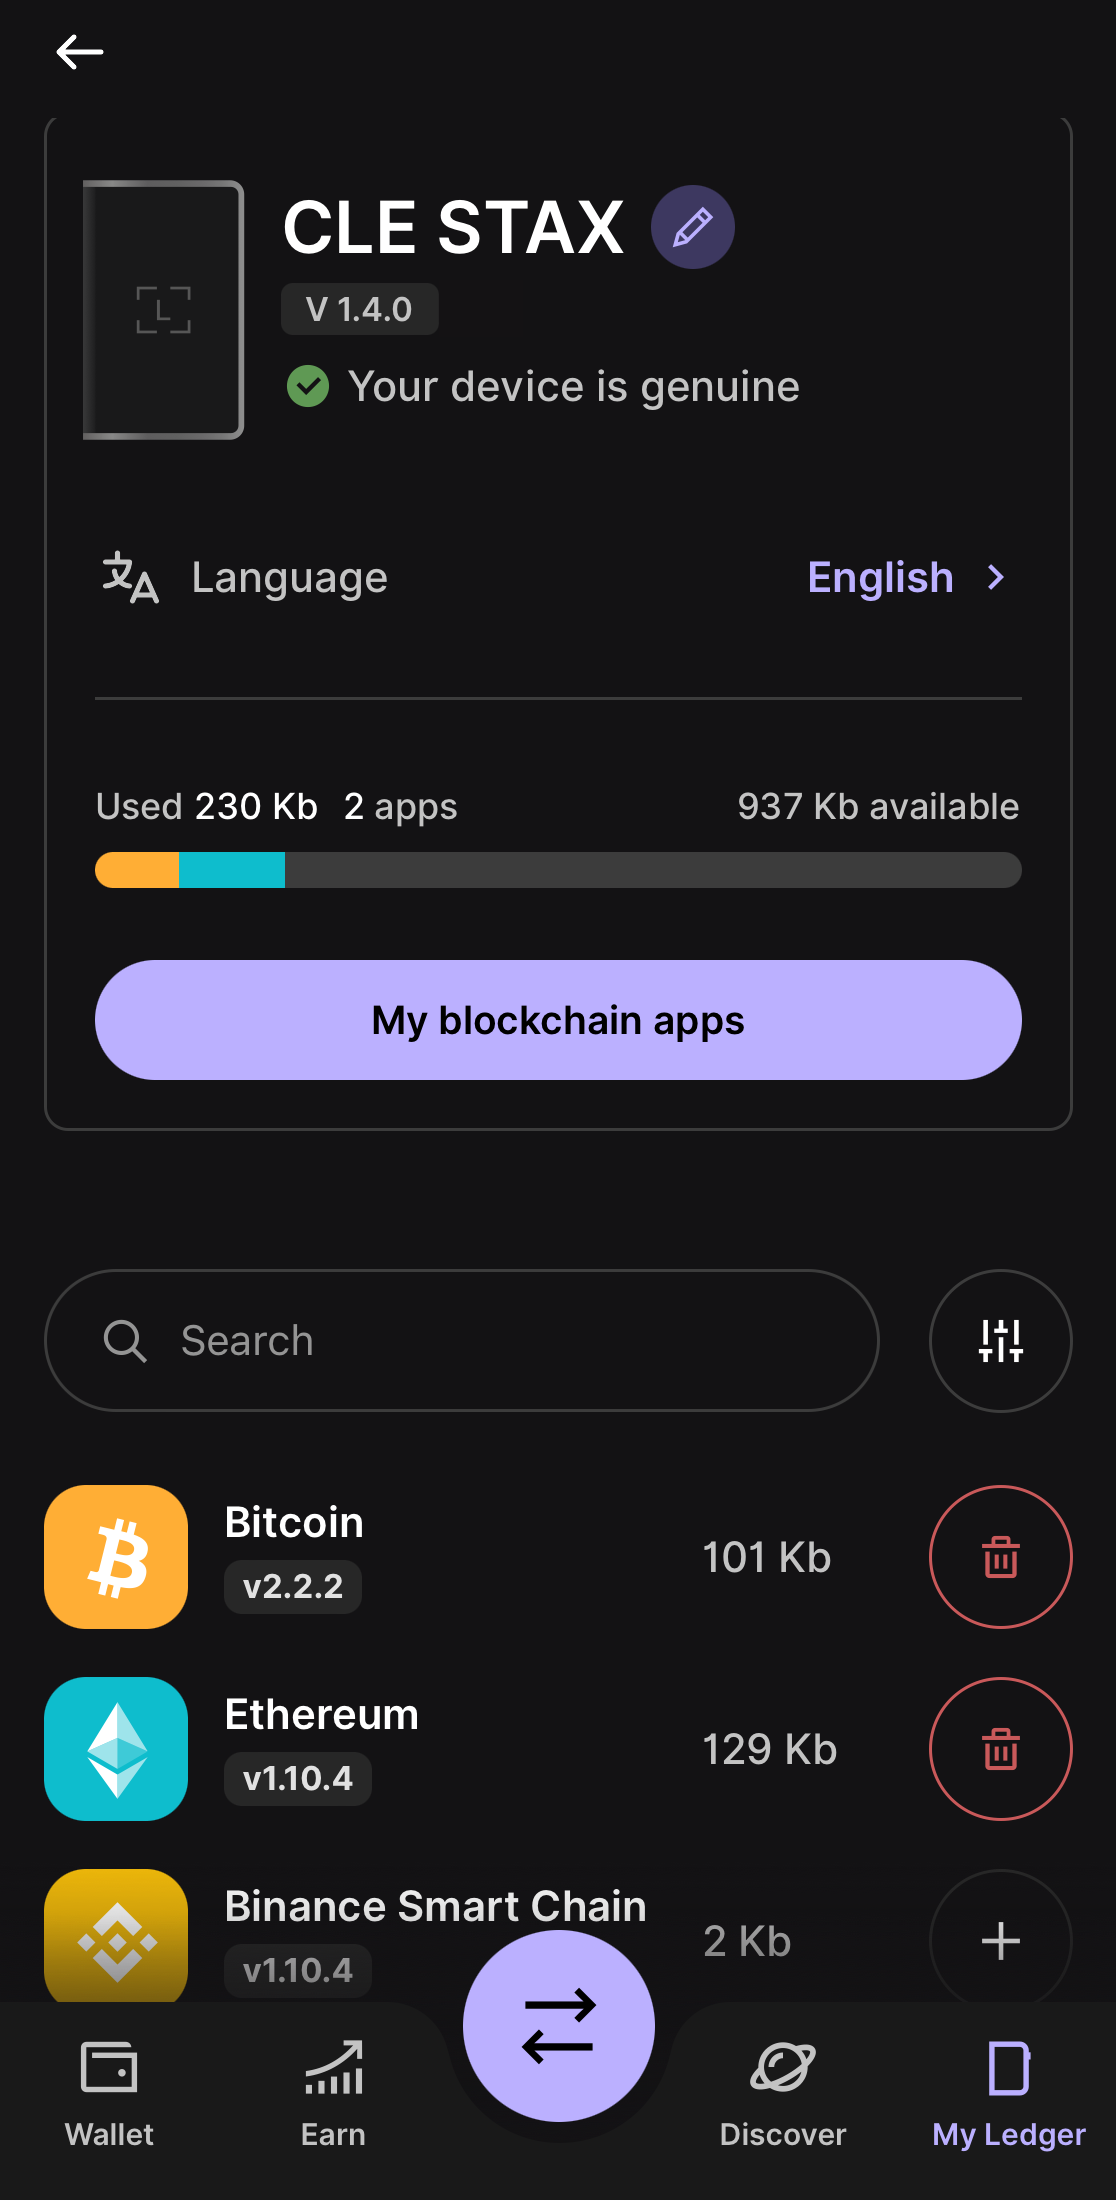
Task: Open the English language selection
Action: (880, 577)
